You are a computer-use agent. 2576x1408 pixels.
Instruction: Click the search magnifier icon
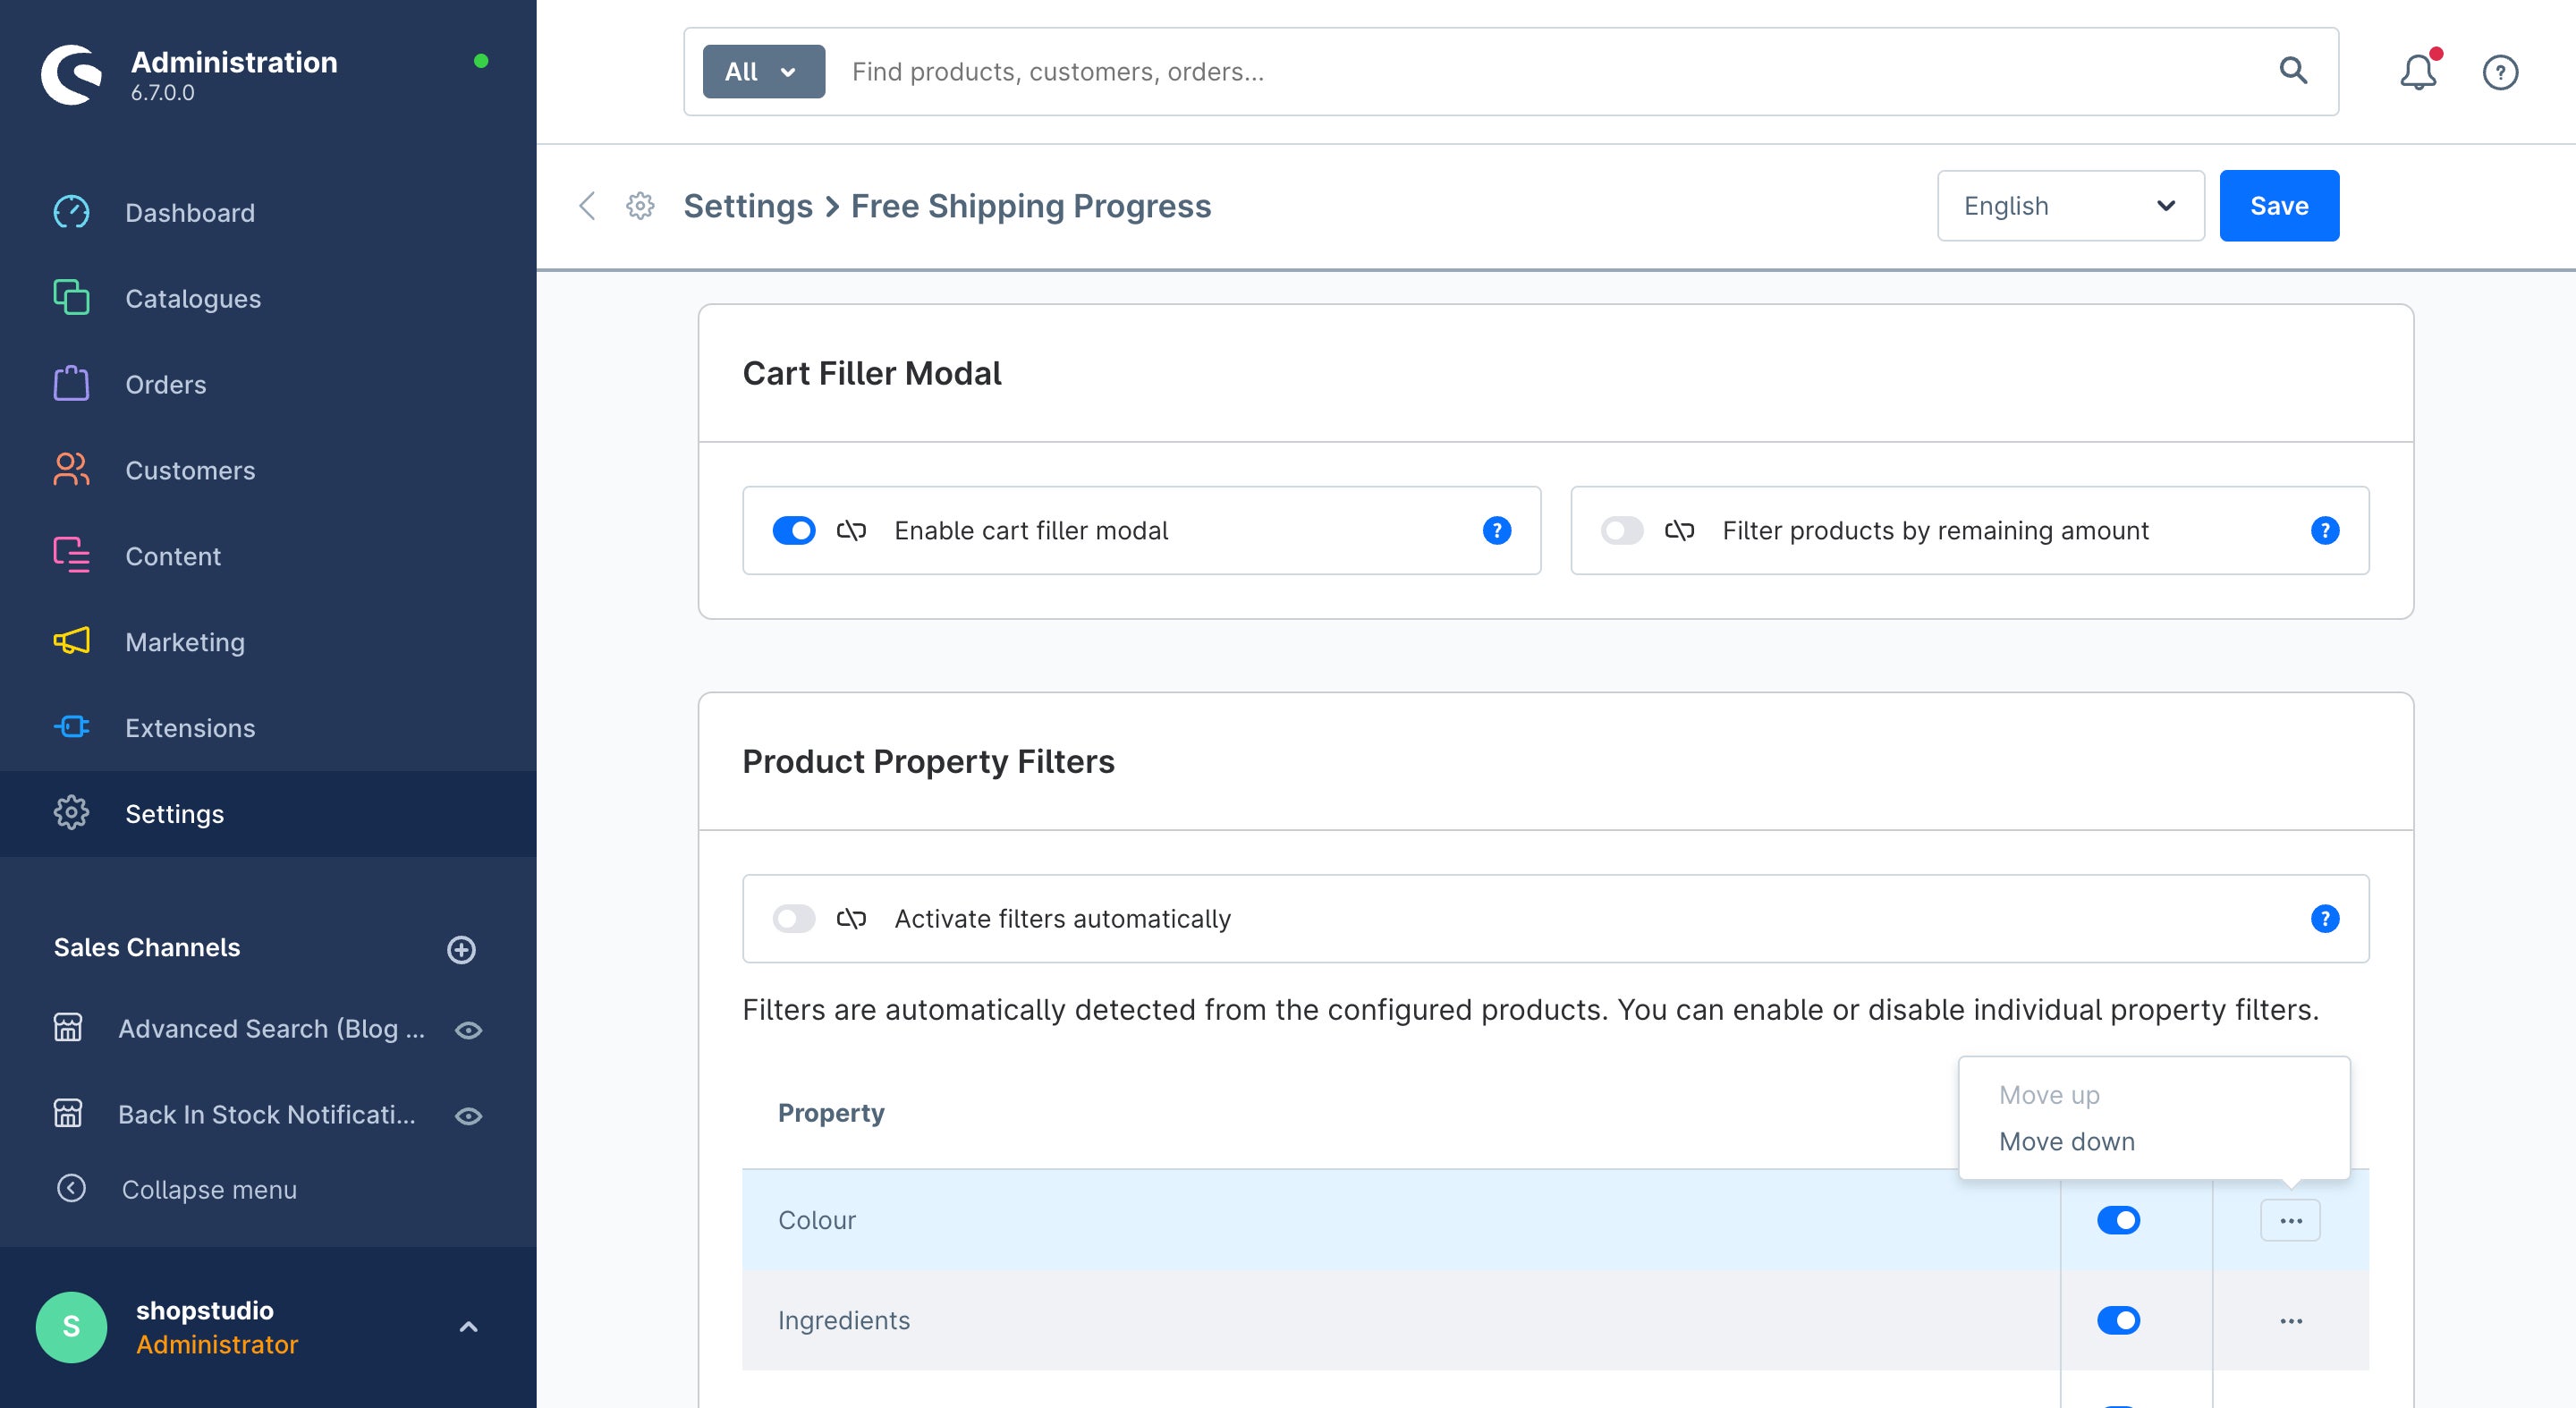pyautogui.click(x=2293, y=71)
